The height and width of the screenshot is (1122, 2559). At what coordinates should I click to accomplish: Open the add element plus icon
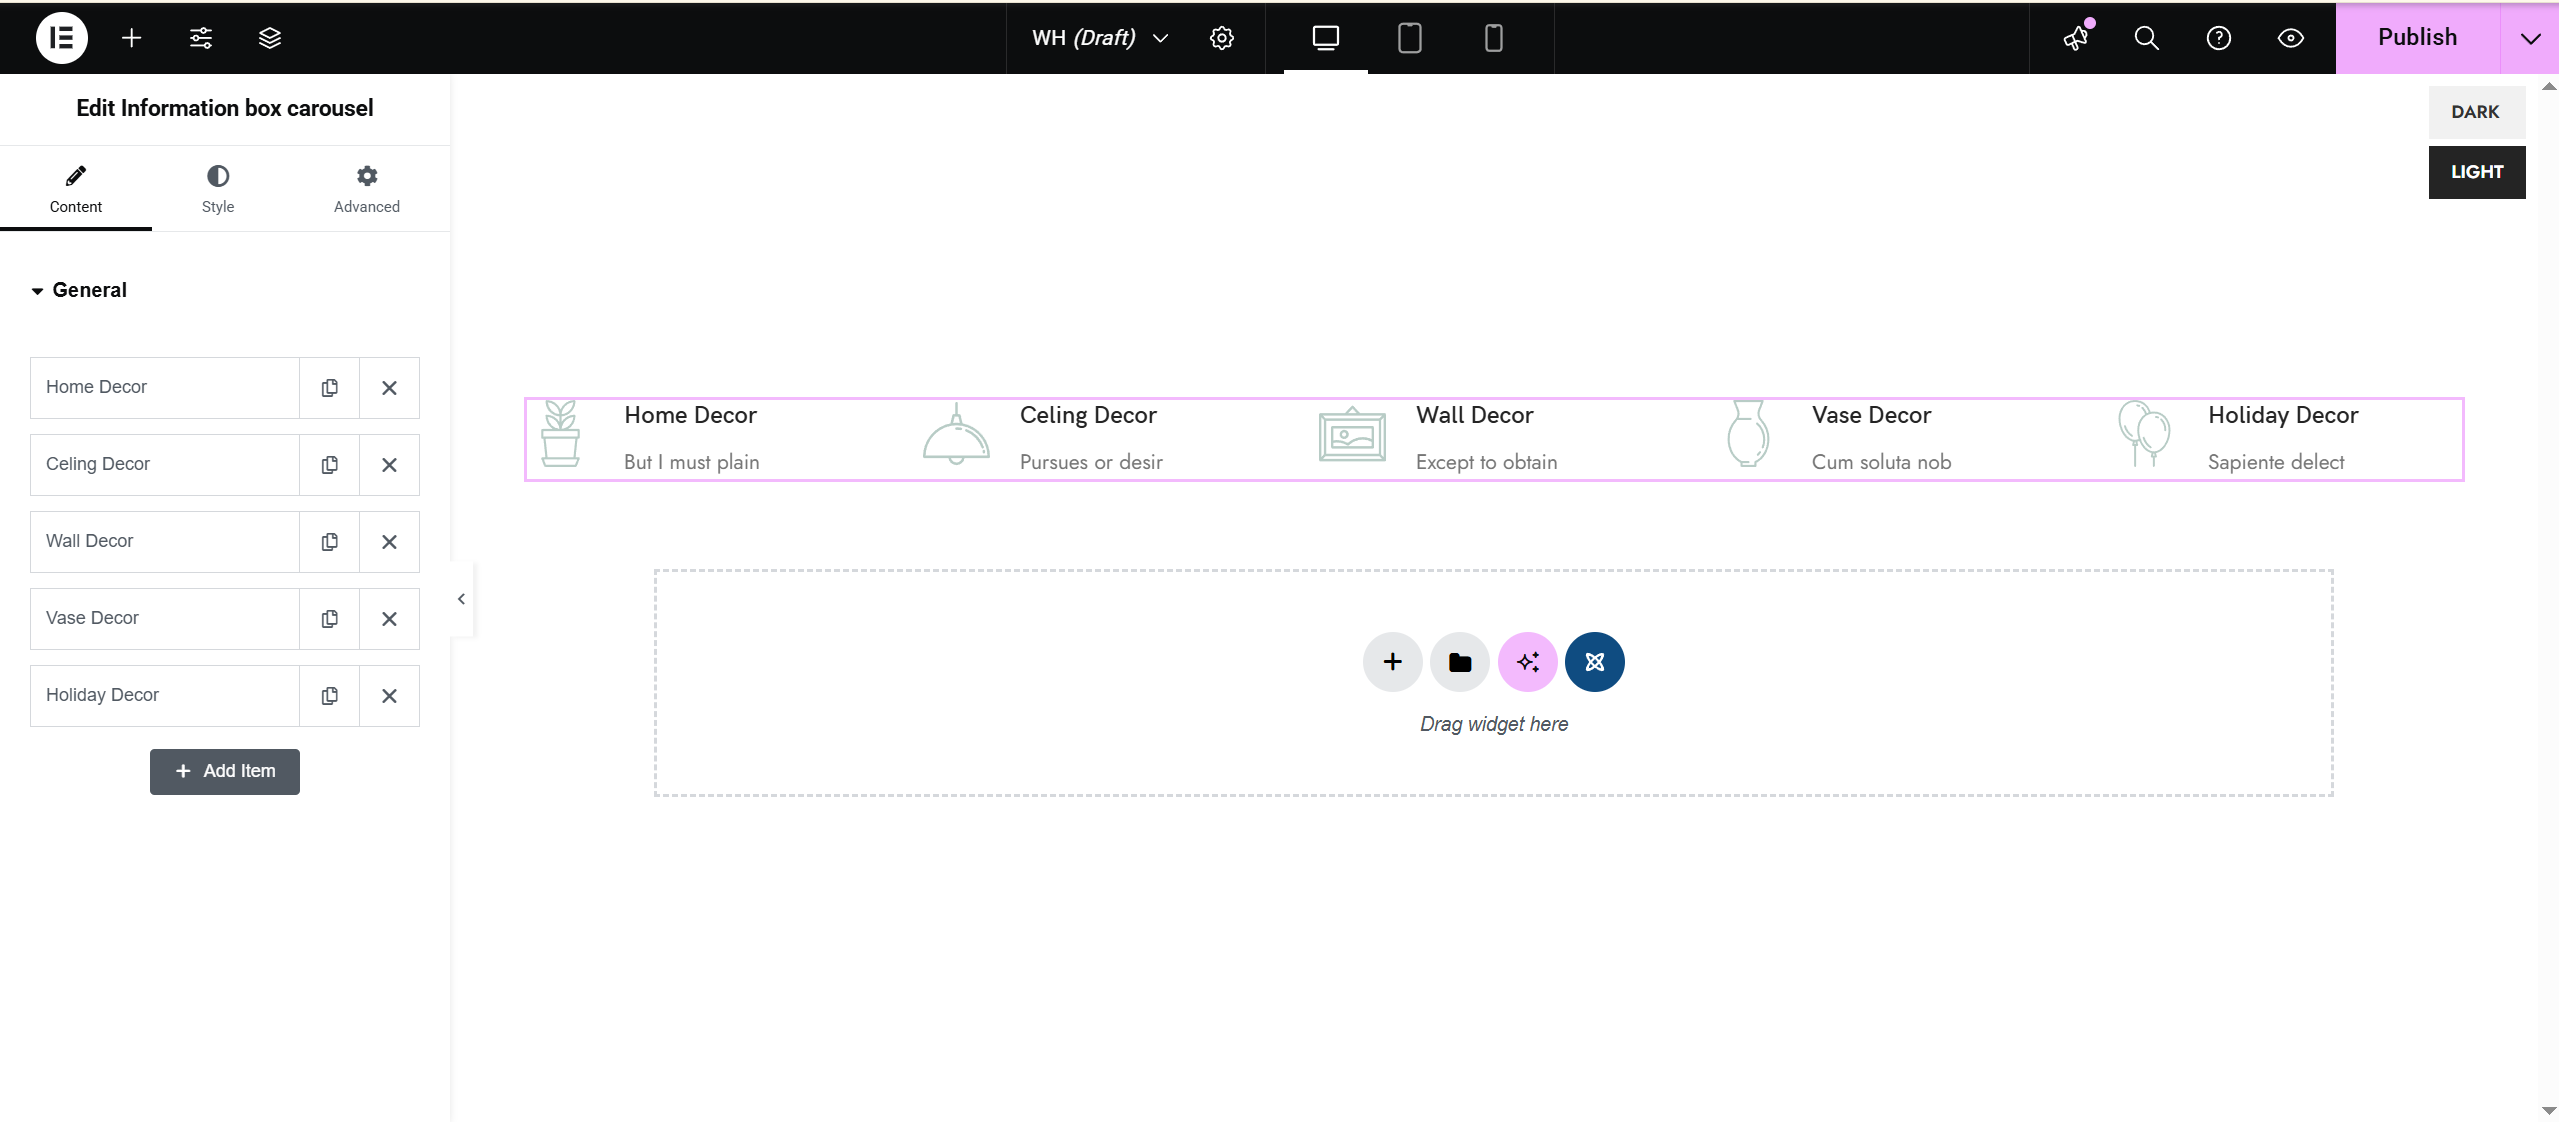pos(131,38)
